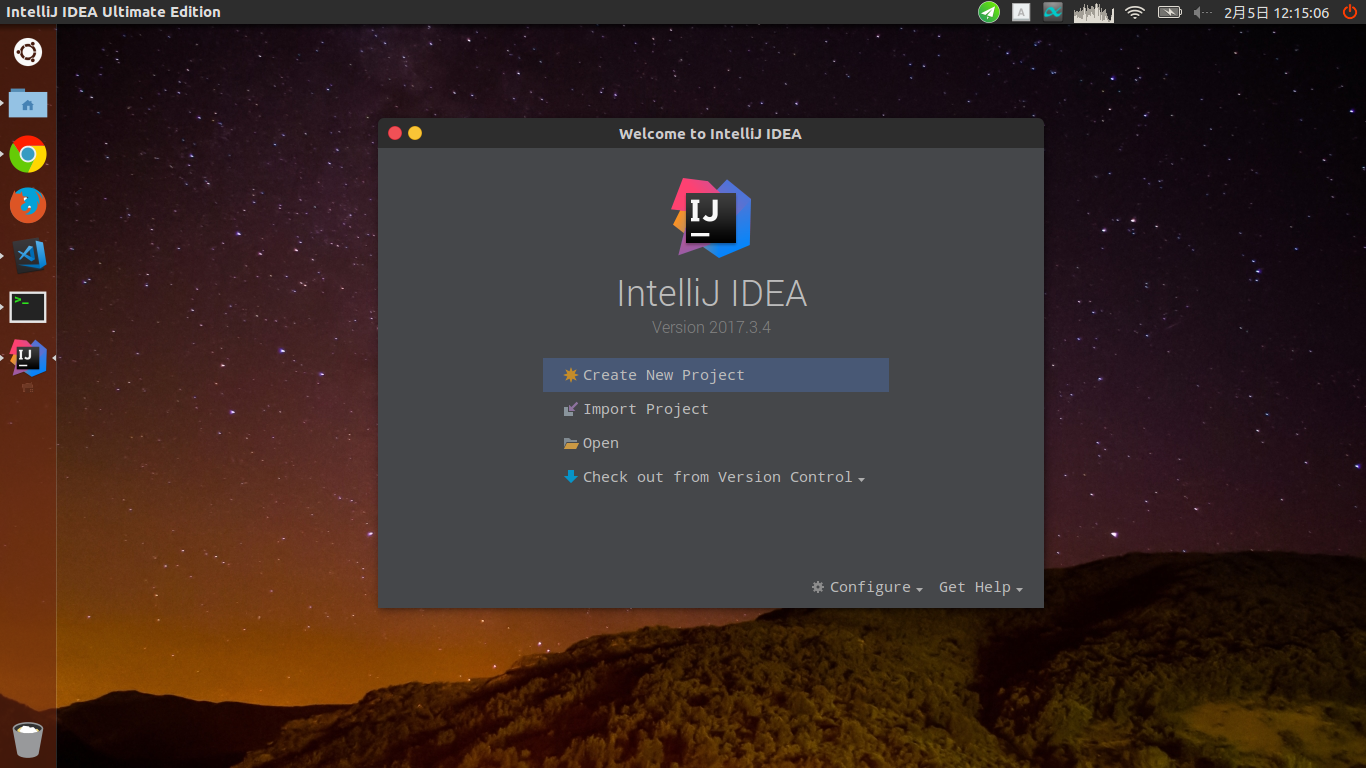
Task: Click the muted volume indicator
Action: pyautogui.click(x=1201, y=12)
